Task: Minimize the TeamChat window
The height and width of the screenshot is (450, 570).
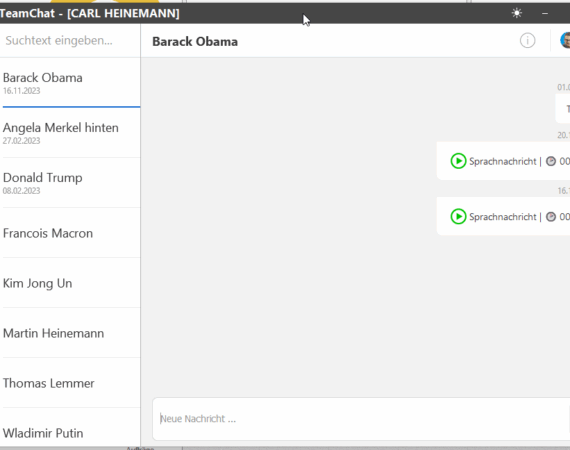Action: (545, 13)
